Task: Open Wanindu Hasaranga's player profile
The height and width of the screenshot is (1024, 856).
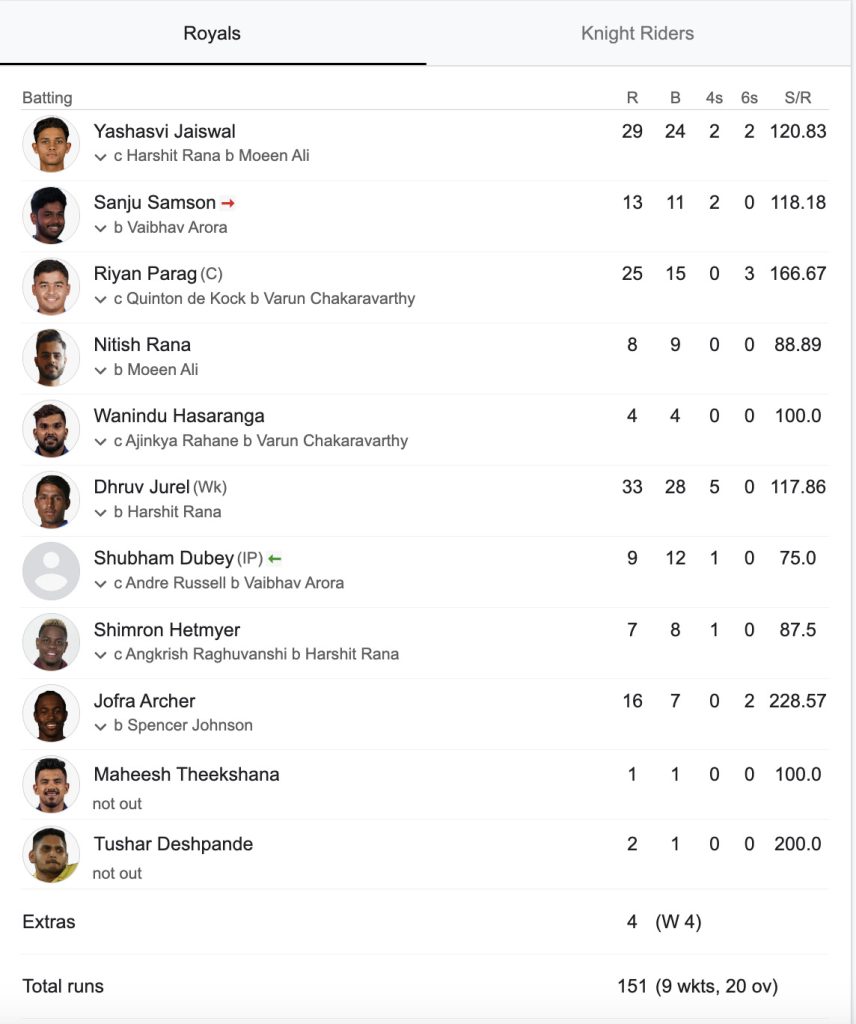Action: pyautogui.click(x=179, y=416)
